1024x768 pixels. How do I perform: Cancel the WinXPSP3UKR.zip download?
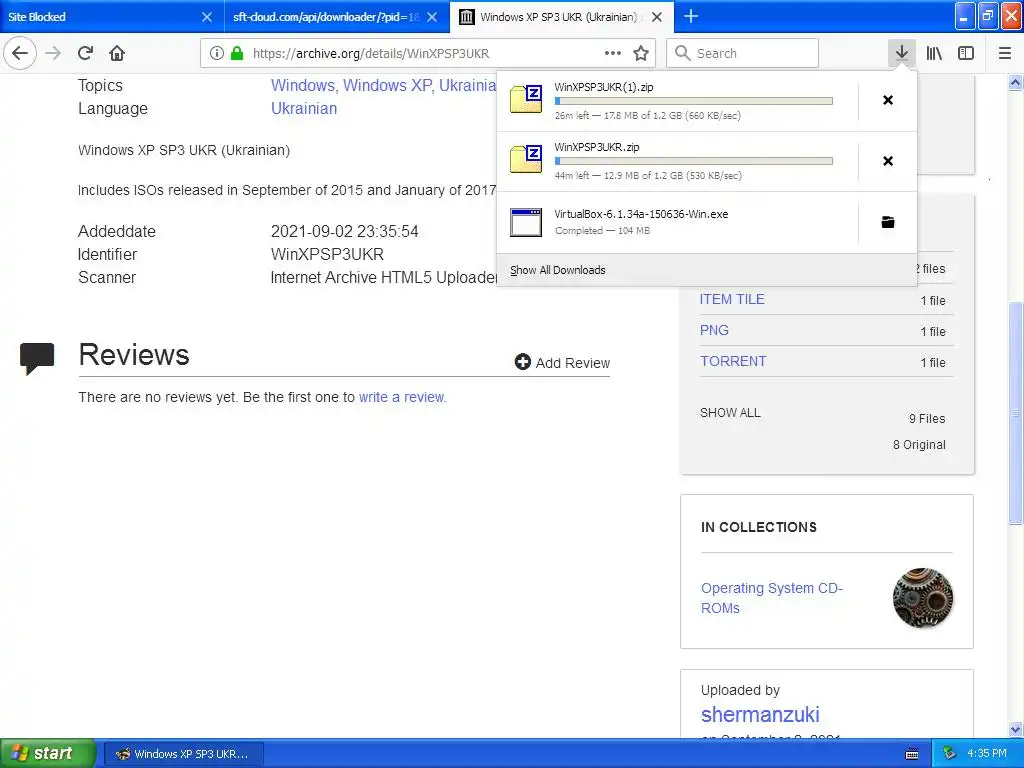888,161
